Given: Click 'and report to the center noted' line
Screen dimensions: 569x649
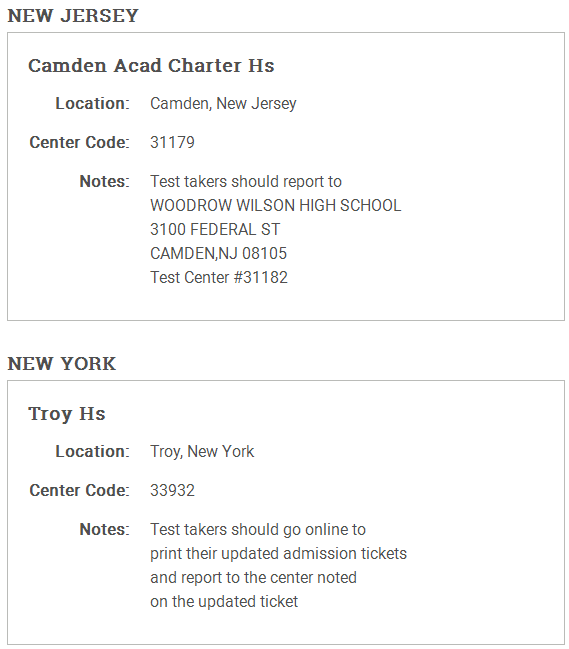Looking at the screenshot, I should coord(253,577).
